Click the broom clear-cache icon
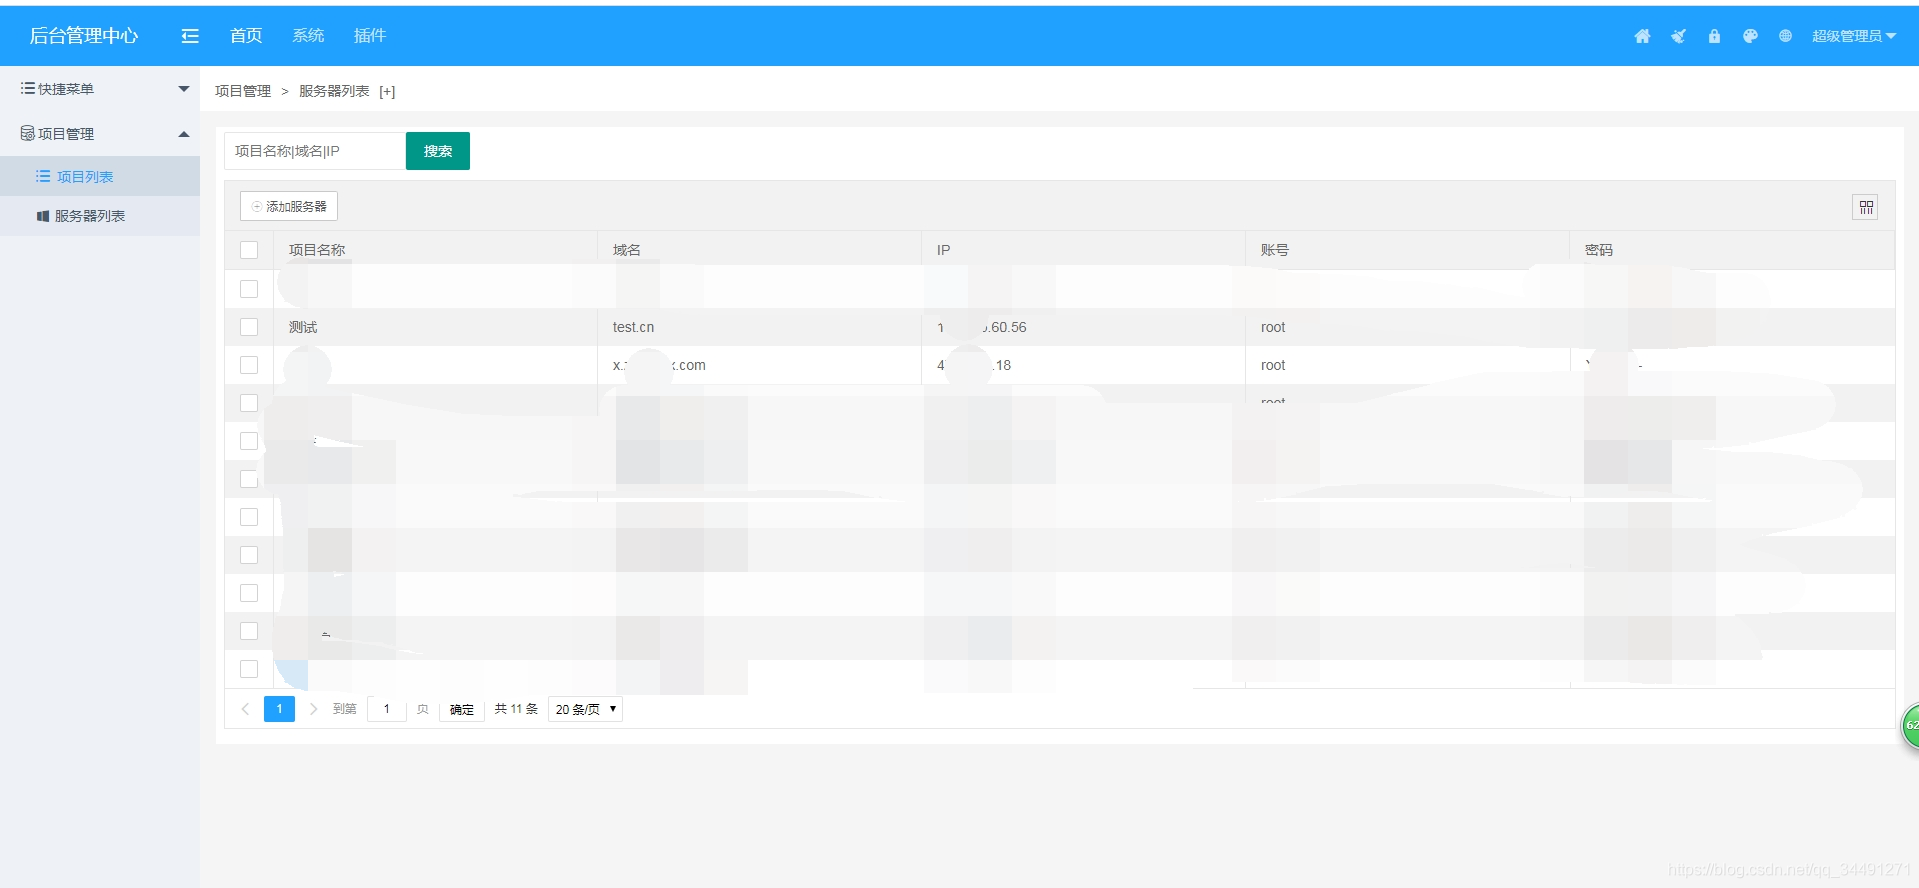The image size is (1919, 888). coord(1678,36)
